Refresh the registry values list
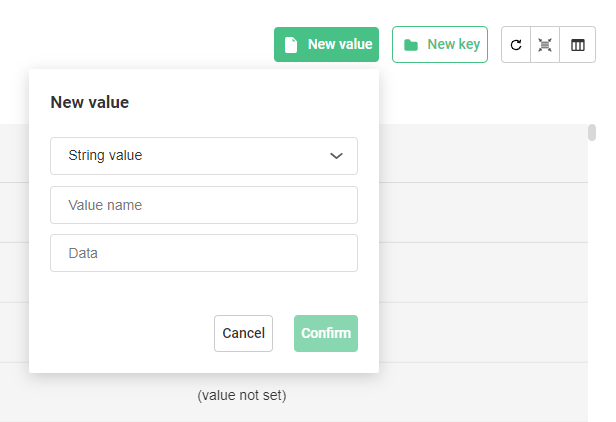Screen dimensions: 616x422 tap(516, 45)
